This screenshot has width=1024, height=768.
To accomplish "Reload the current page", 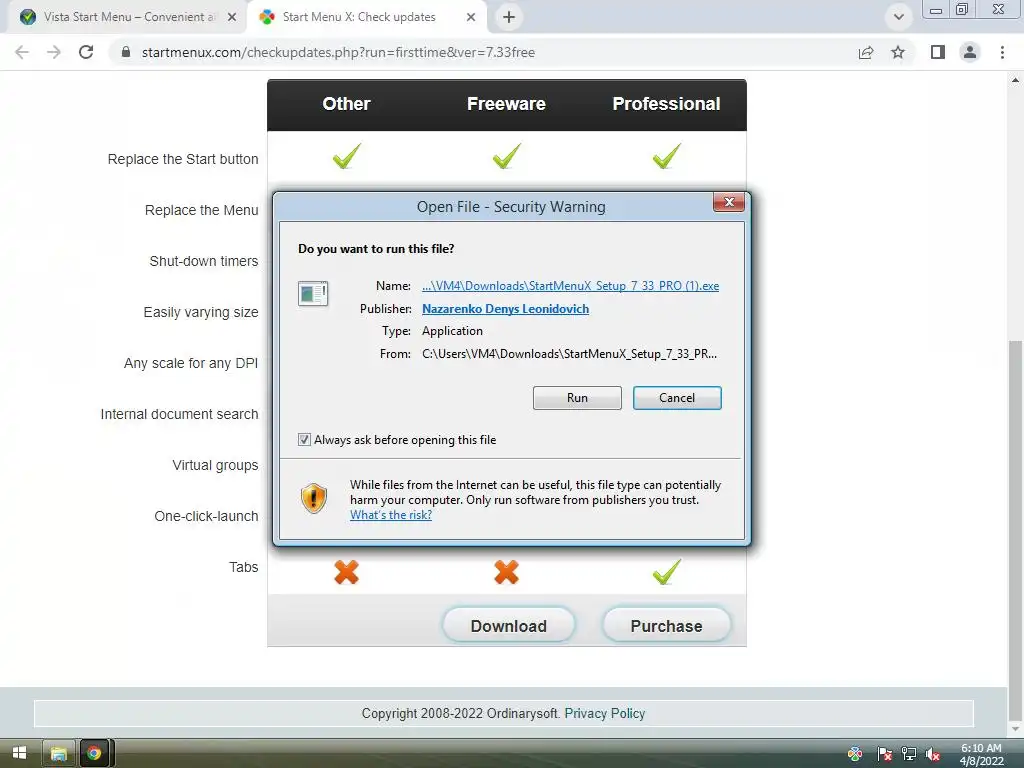I will (86, 52).
